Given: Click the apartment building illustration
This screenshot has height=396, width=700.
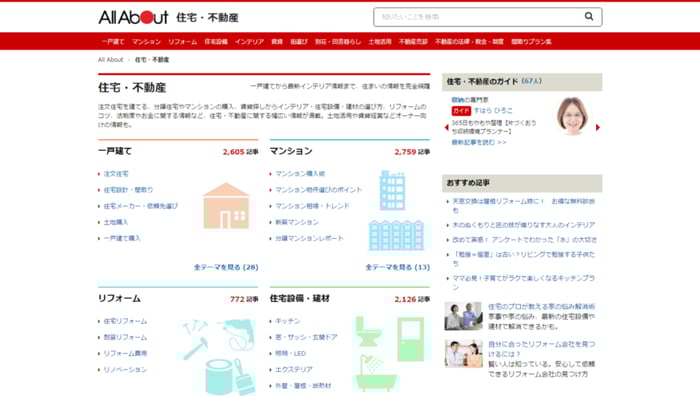Looking at the screenshot, I should coord(396,210).
